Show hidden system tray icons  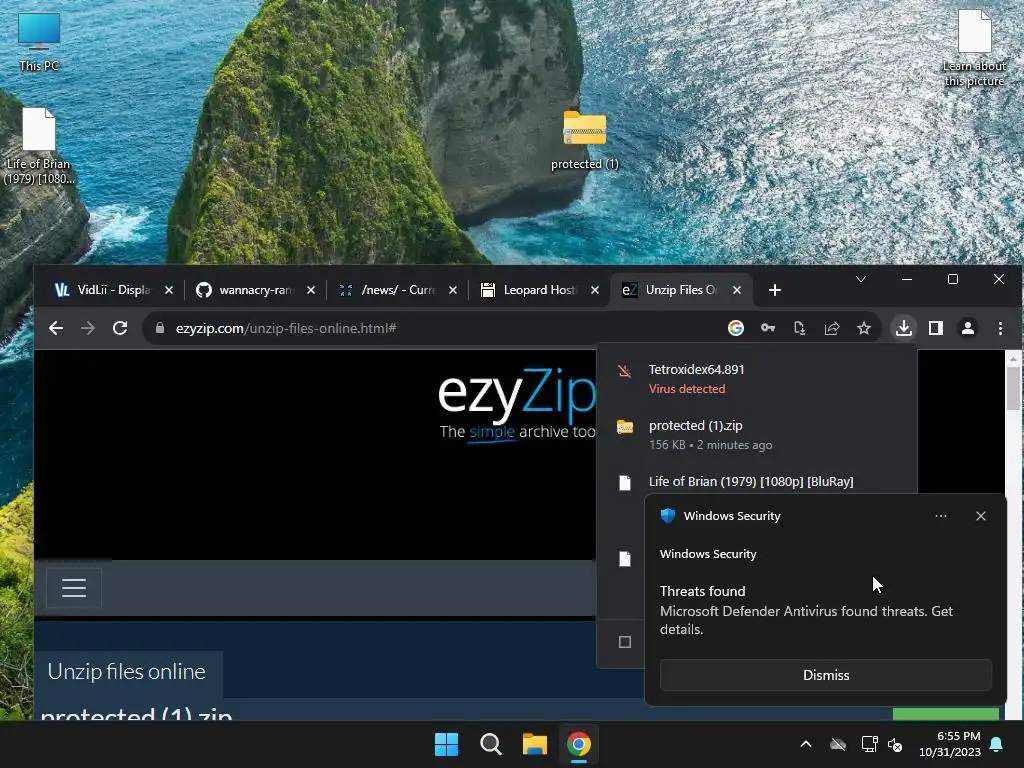[x=806, y=744]
